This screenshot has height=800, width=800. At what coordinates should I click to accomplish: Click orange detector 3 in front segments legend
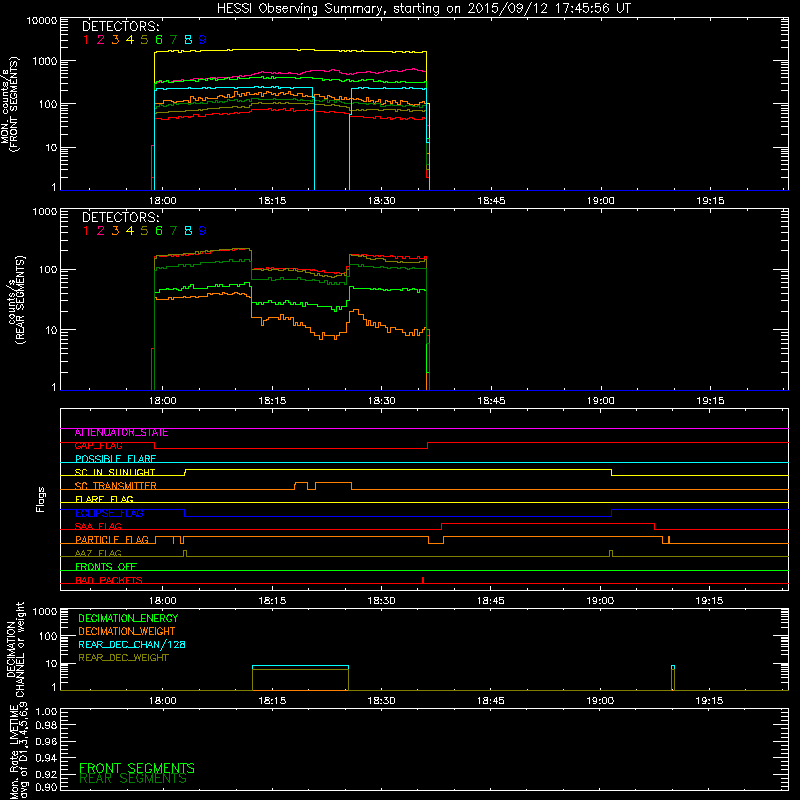click(x=115, y=40)
